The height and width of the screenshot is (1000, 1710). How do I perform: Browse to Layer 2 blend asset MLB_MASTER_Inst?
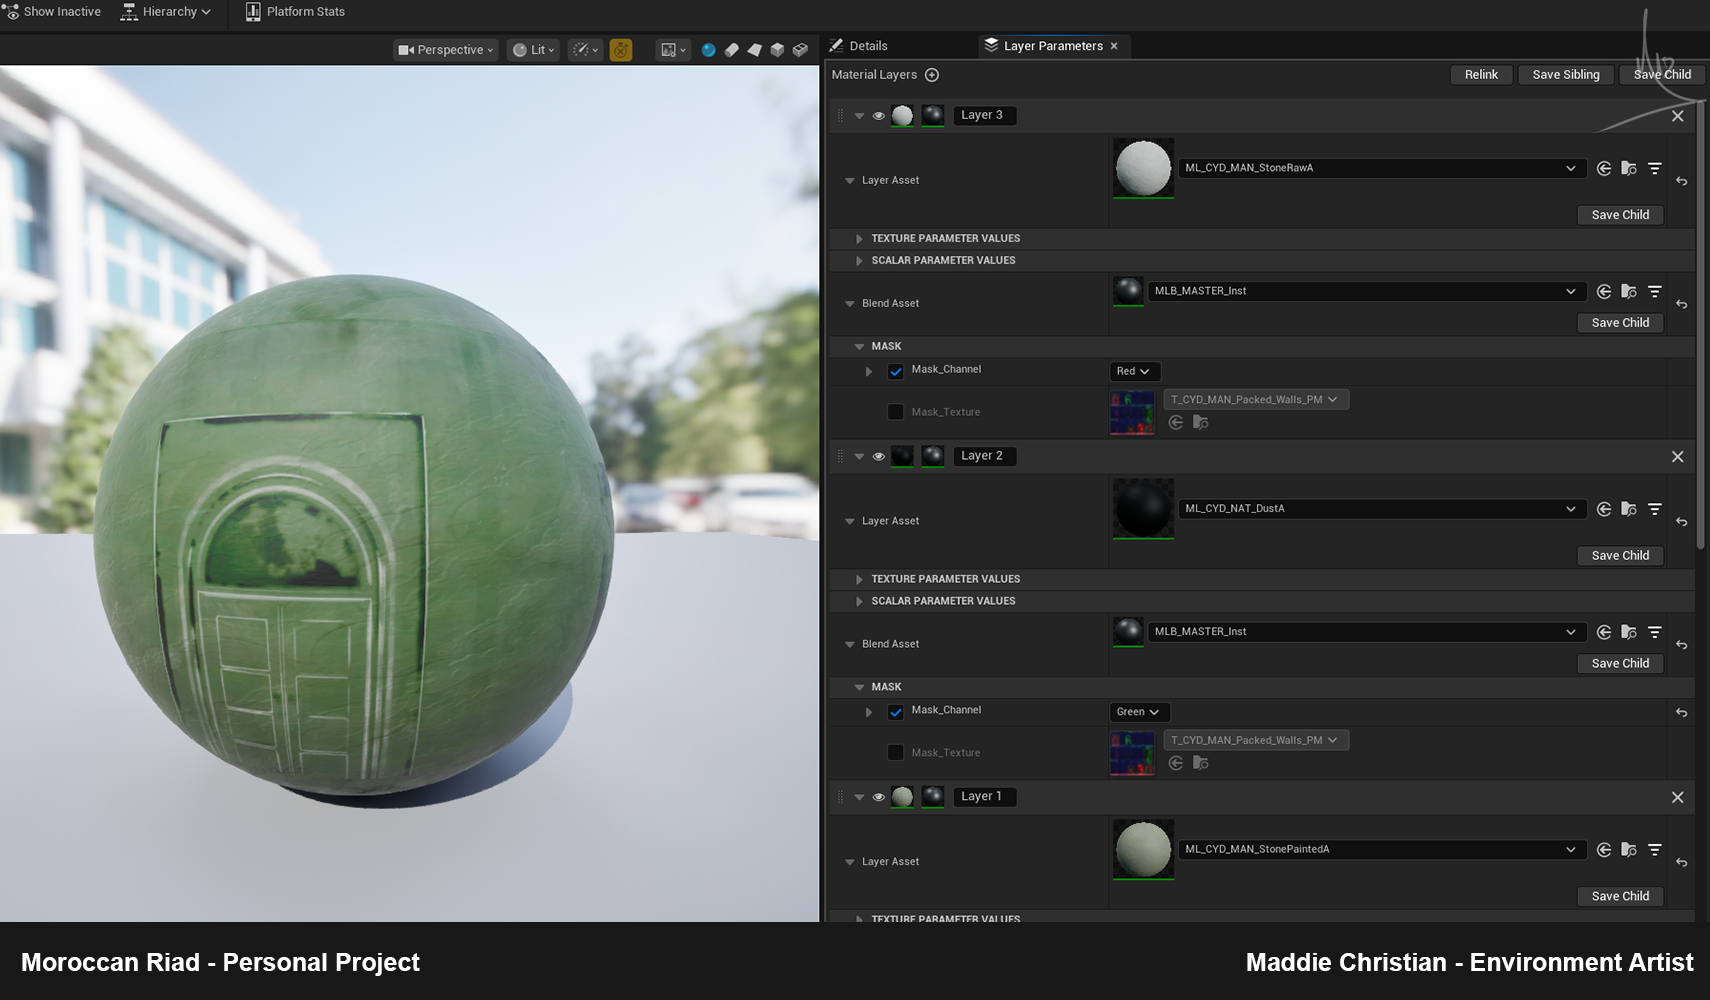coord(1629,632)
